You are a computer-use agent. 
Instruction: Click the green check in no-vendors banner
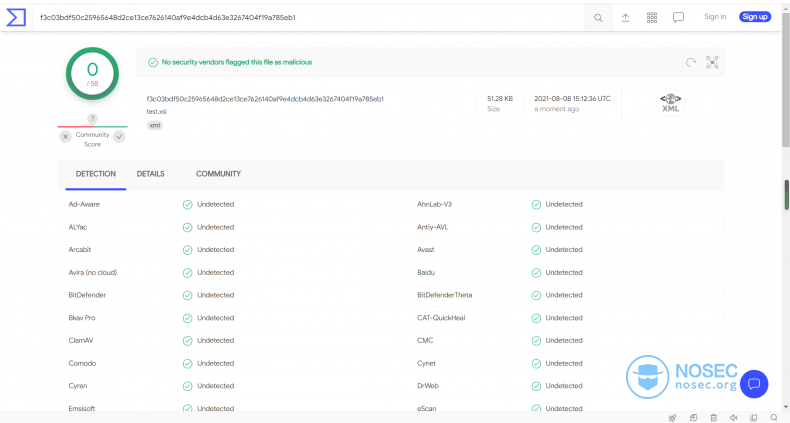click(x=153, y=62)
